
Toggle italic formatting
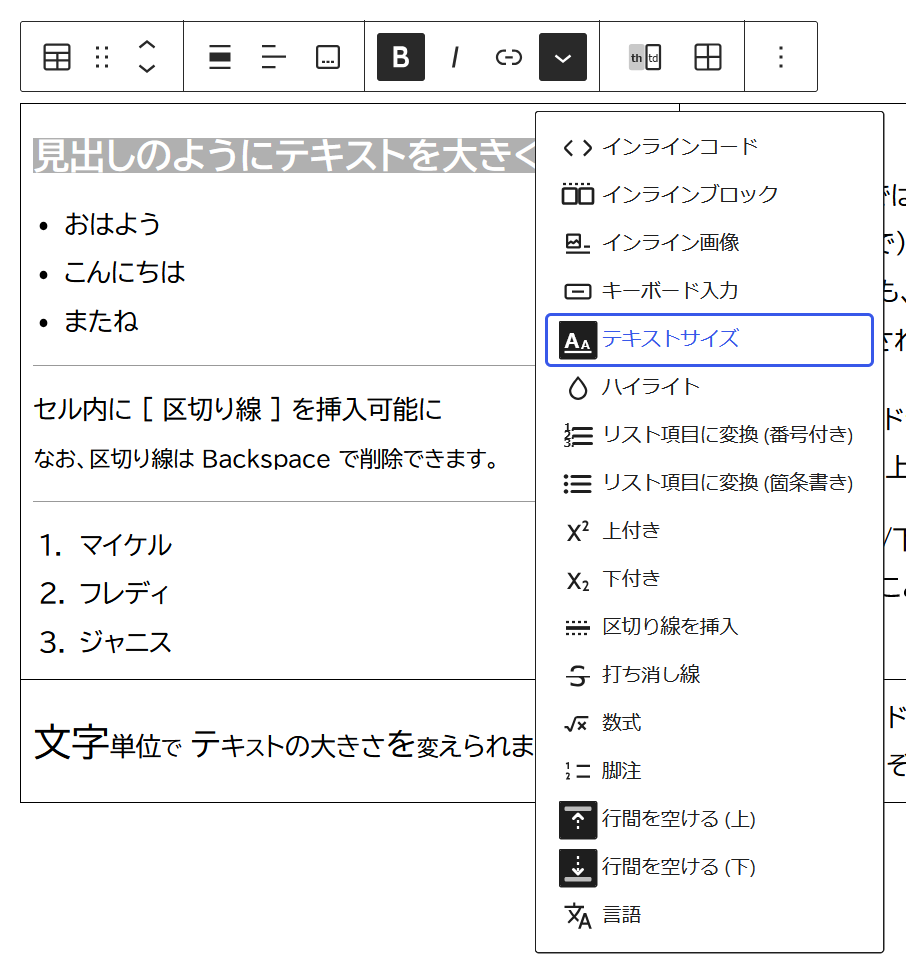(455, 57)
